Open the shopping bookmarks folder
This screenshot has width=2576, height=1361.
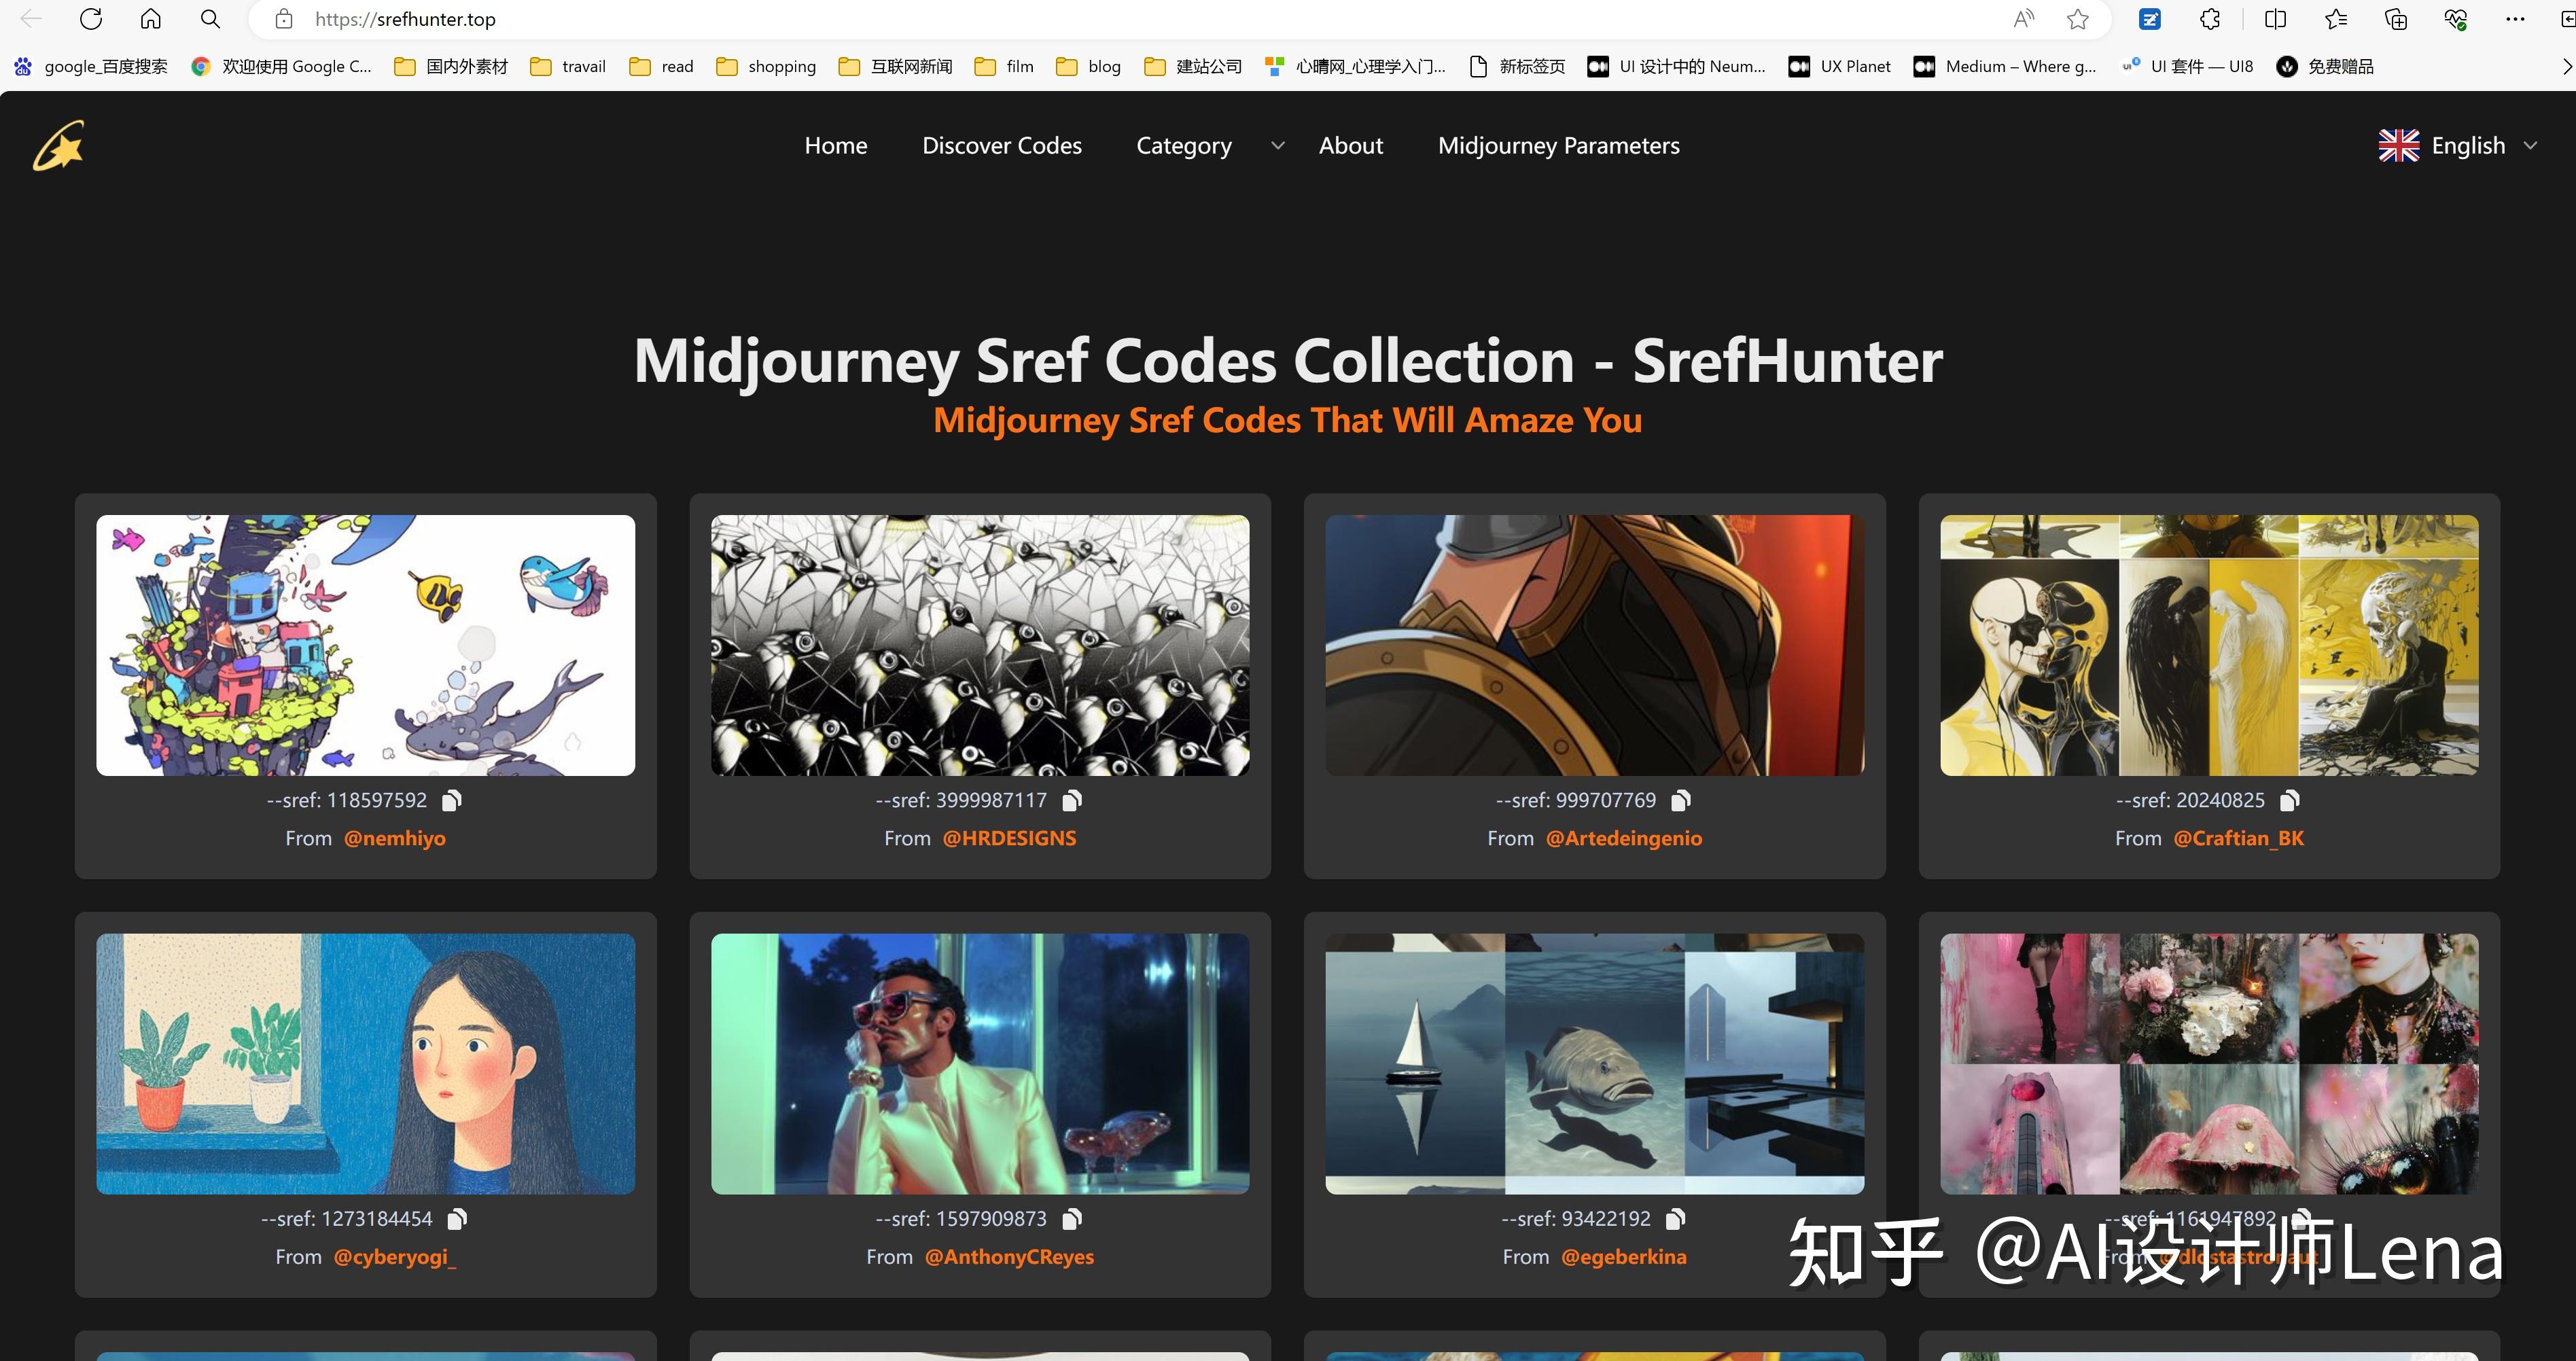pos(766,66)
